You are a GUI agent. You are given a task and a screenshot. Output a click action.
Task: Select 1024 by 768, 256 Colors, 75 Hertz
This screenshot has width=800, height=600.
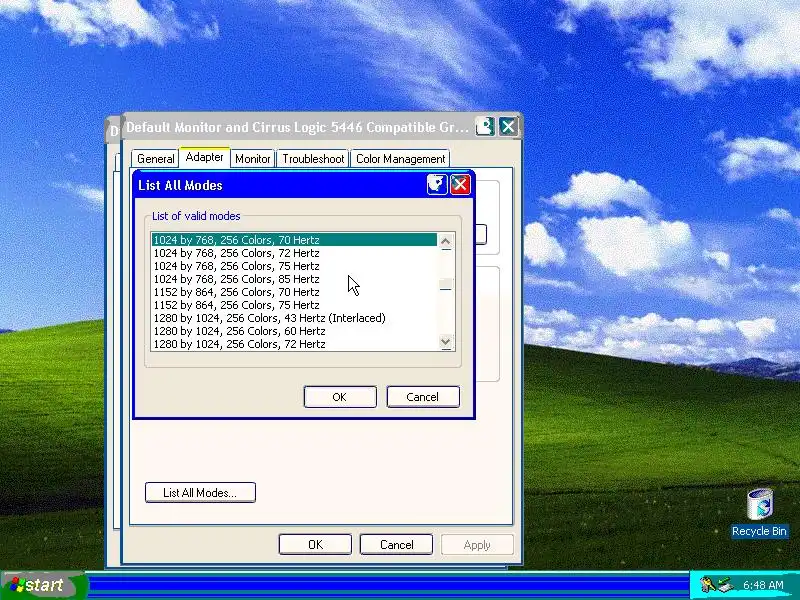click(x=294, y=266)
